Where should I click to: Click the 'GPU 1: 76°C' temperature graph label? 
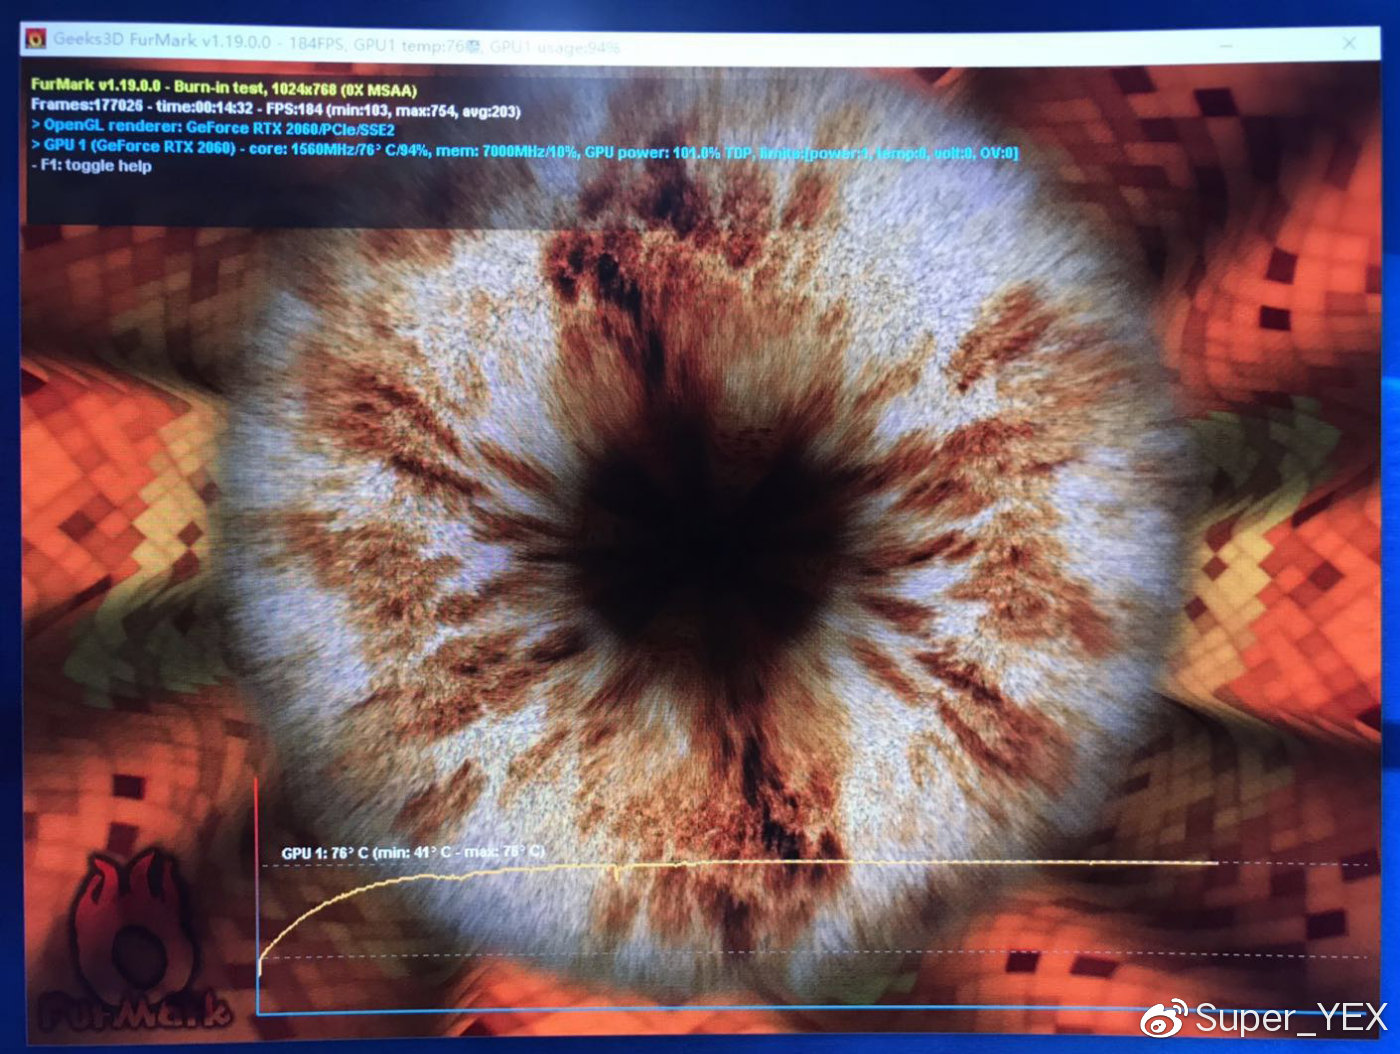click(x=412, y=853)
